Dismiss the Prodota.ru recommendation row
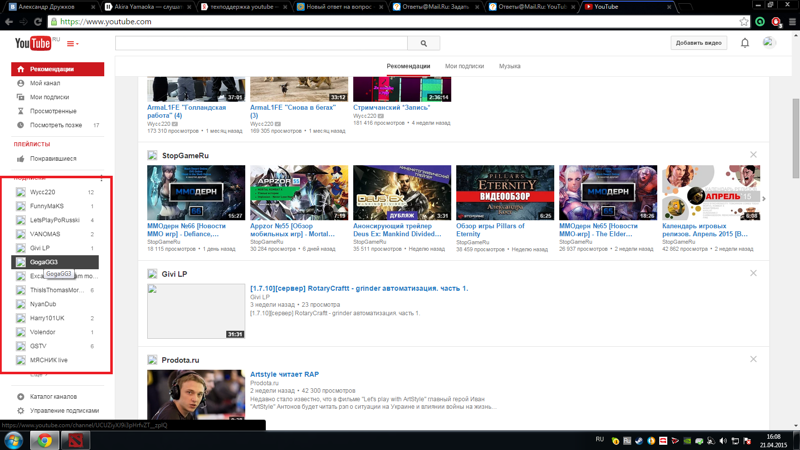The image size is (800, 450). click(x=753, y=359)
